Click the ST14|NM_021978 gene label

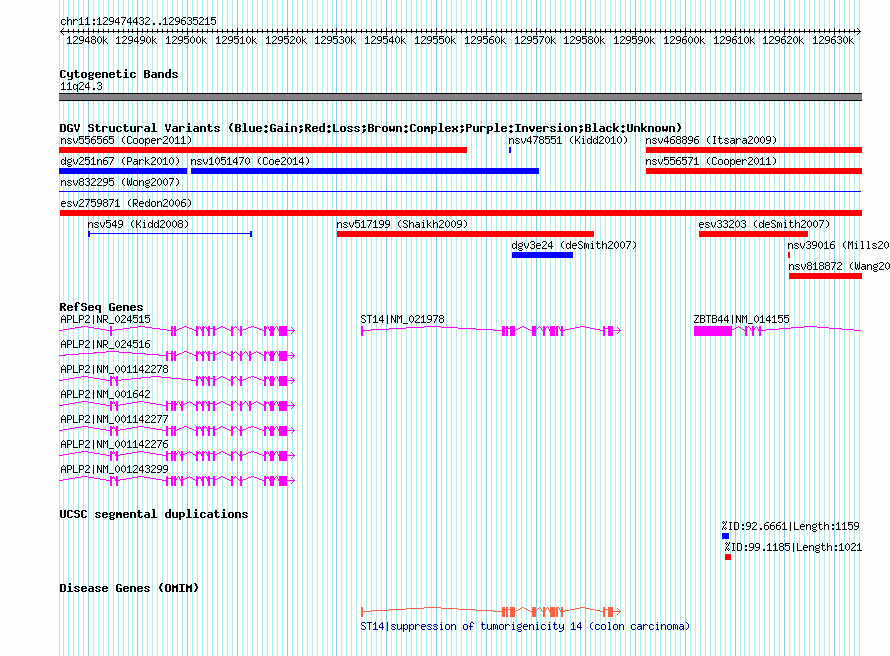pos(402,319)
